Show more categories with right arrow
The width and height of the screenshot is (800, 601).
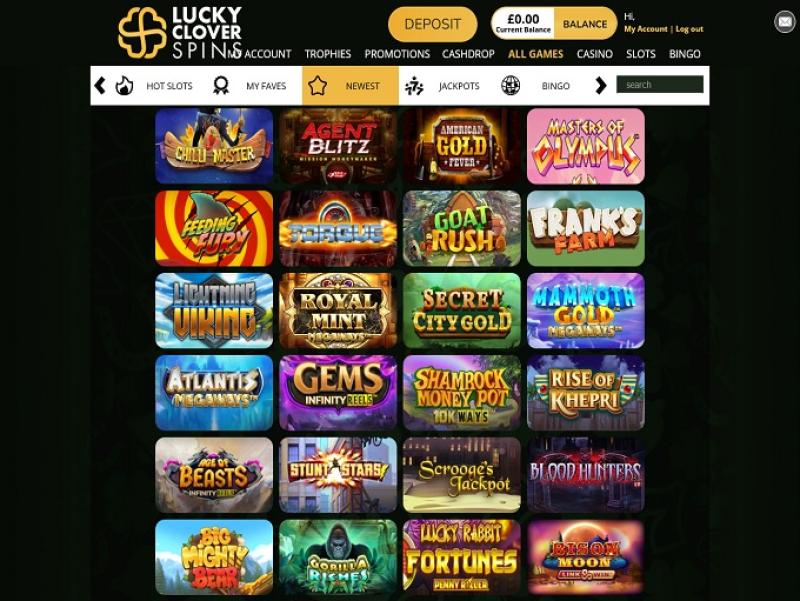tap(601, 86)
